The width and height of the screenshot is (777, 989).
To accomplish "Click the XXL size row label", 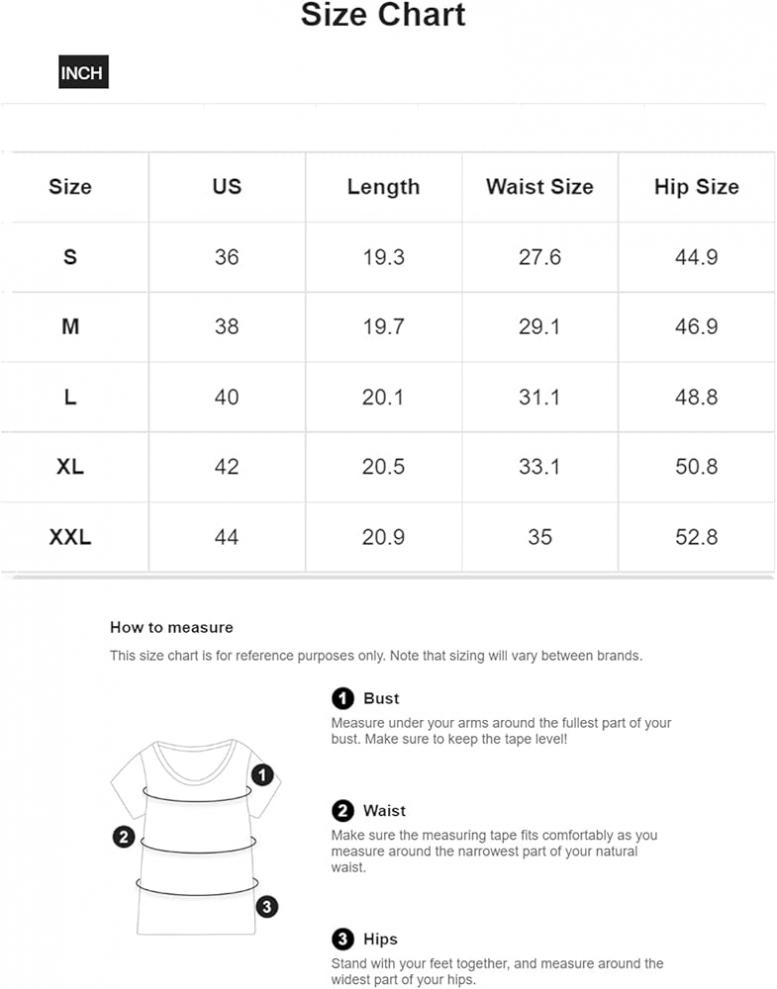I will coord(70,537).
